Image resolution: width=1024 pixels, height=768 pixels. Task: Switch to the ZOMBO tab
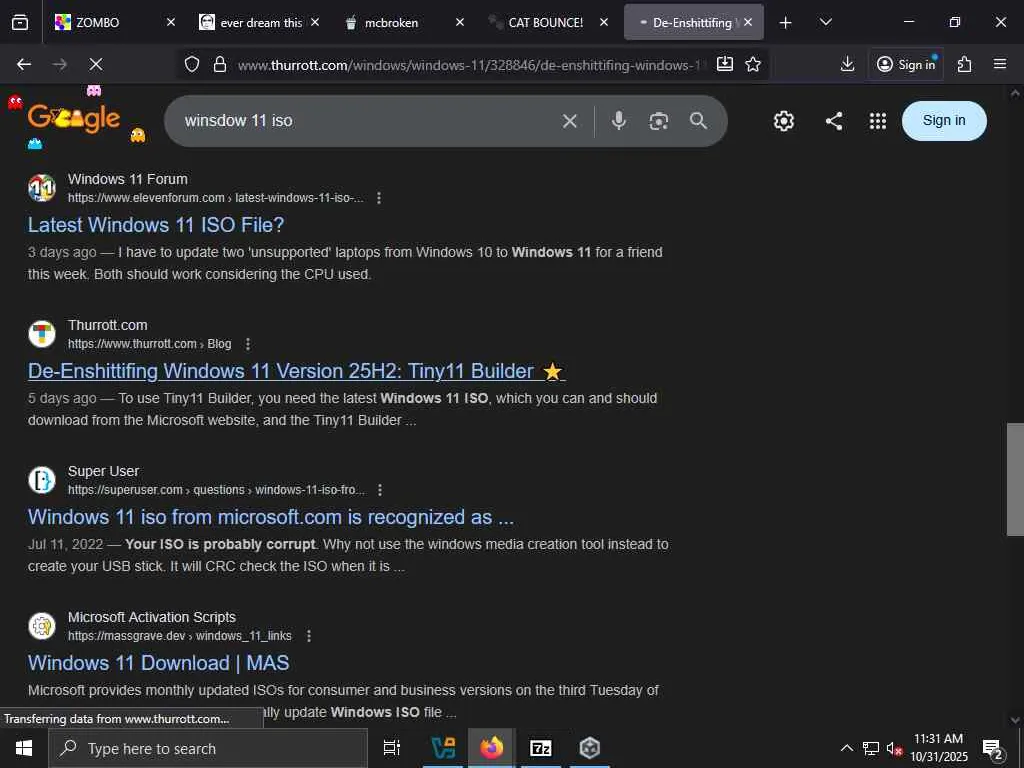(115, 22)
